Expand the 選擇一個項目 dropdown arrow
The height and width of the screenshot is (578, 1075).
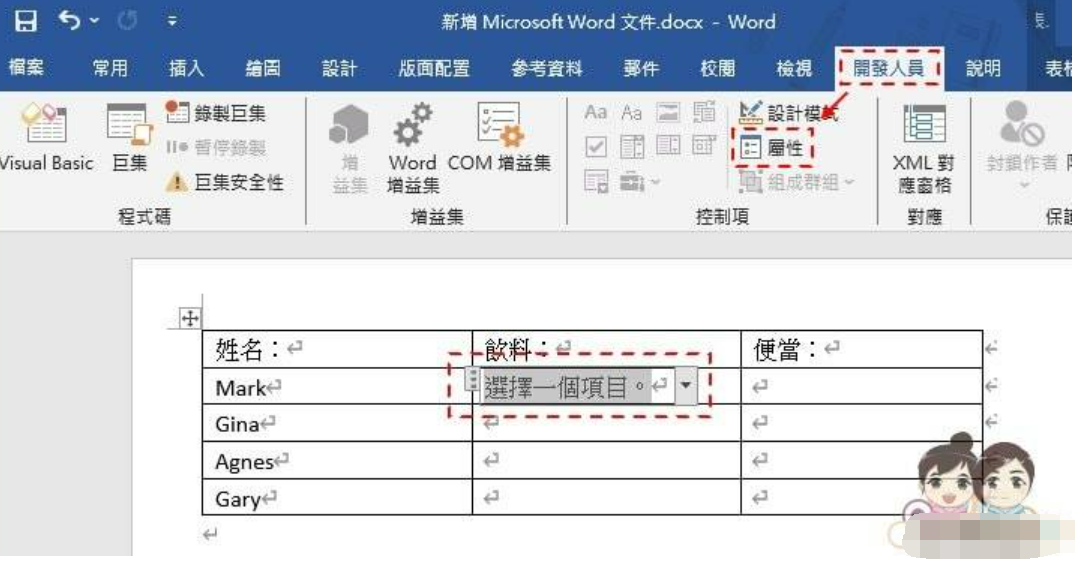(685, 386)
